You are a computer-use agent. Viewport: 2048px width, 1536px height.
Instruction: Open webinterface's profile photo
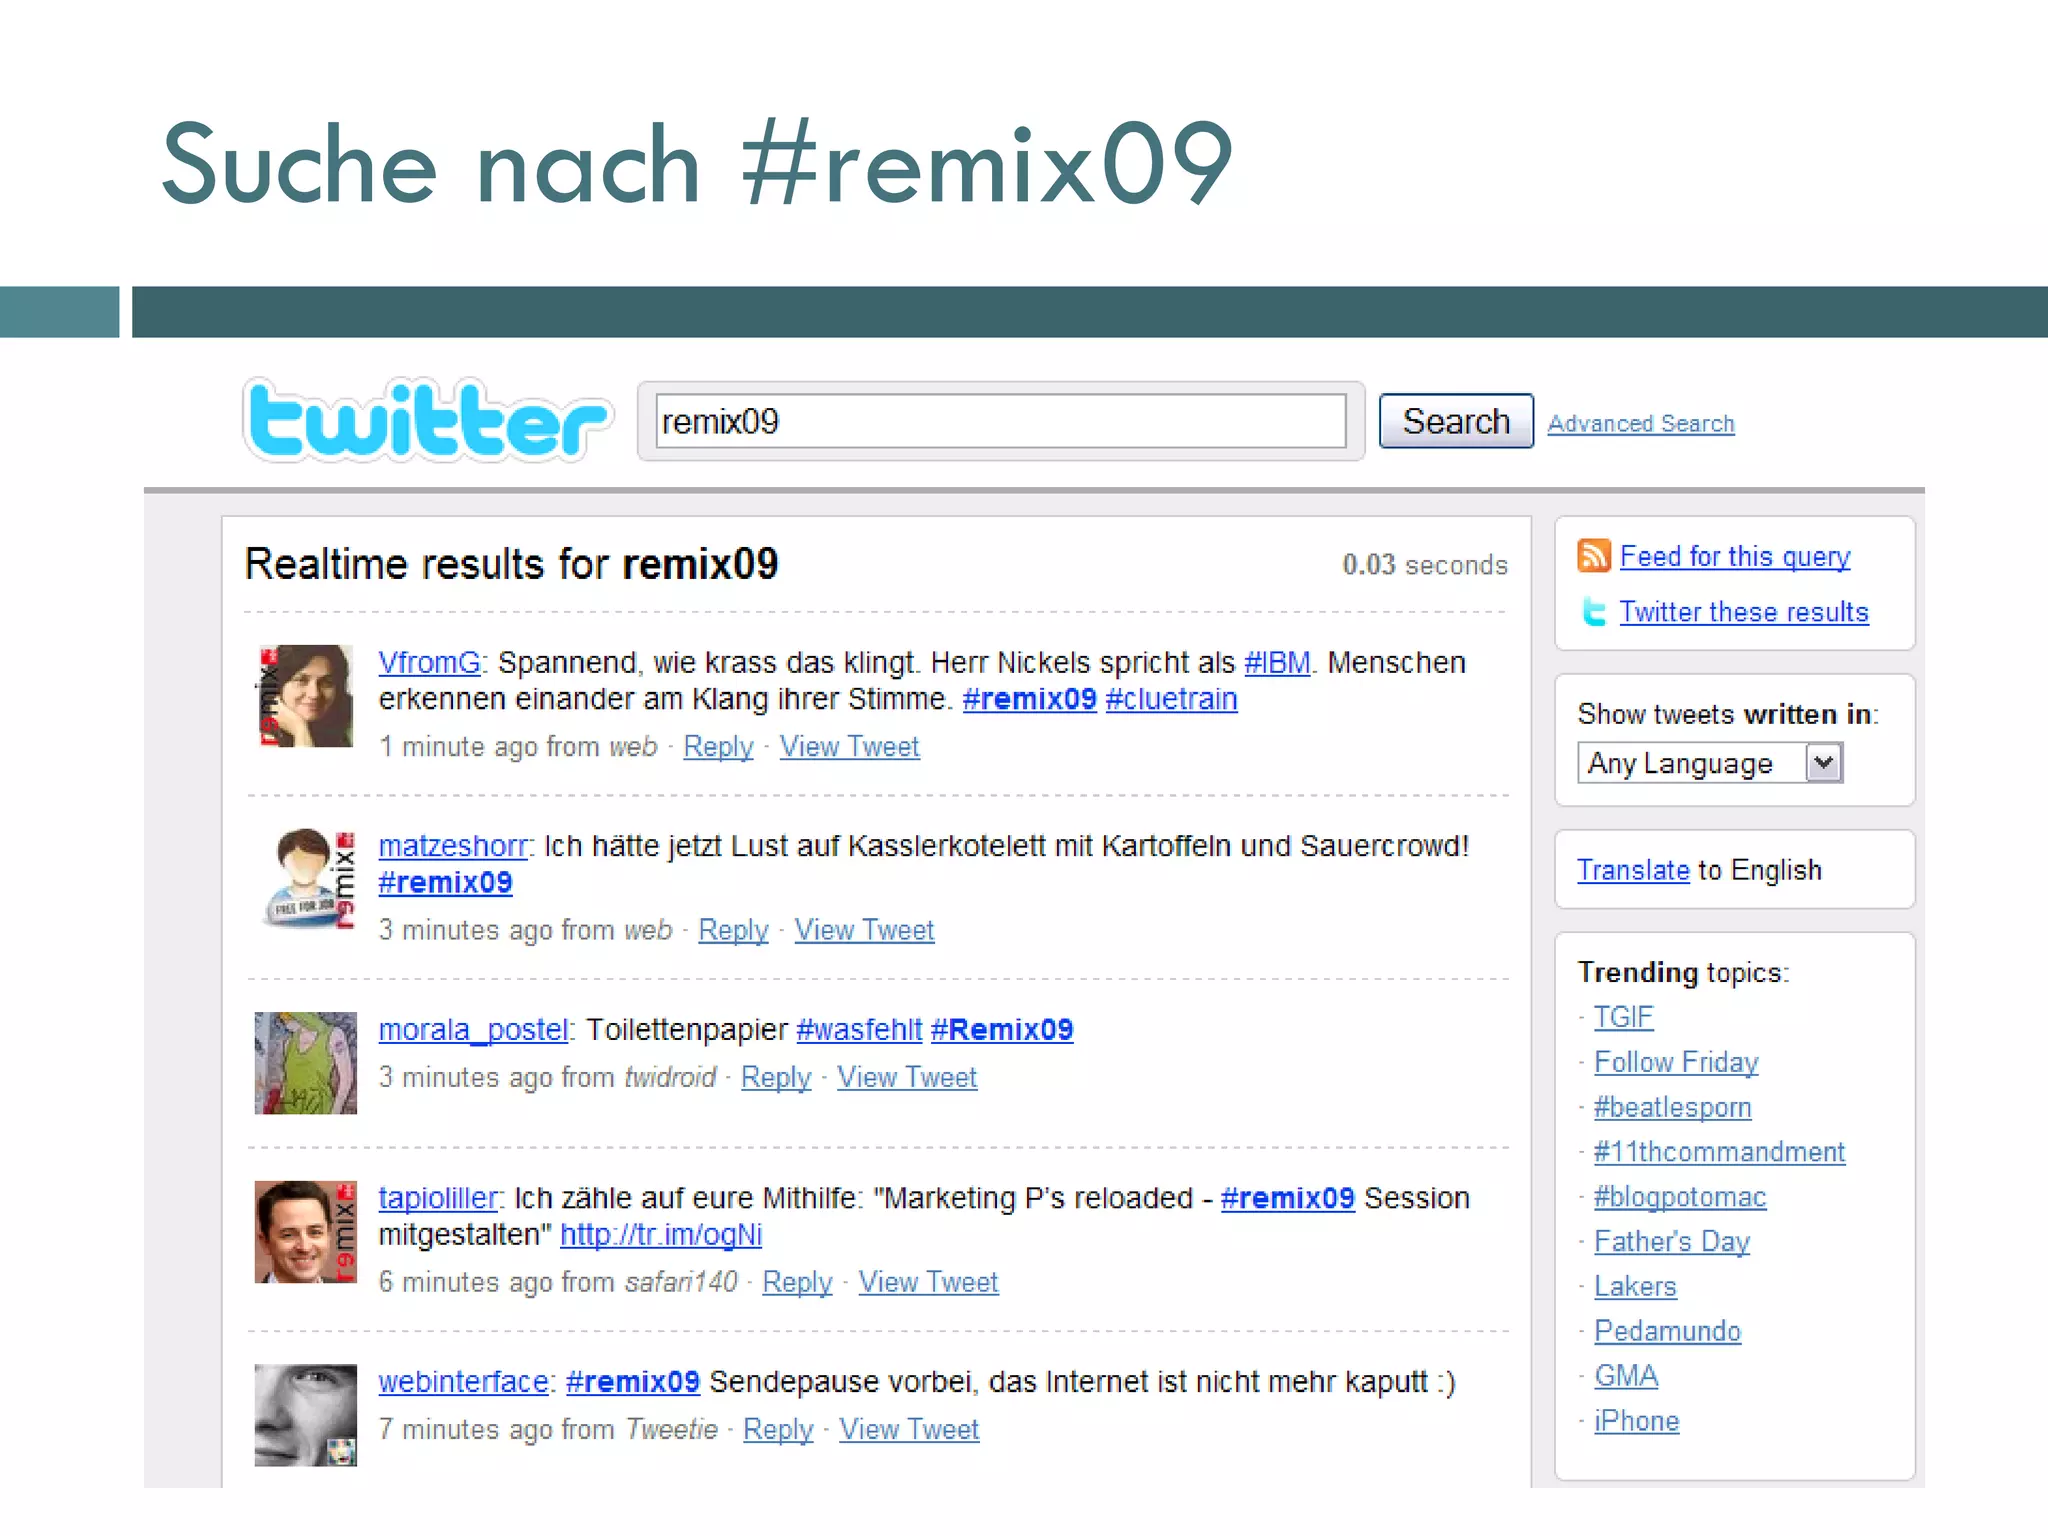[306, 1415]
